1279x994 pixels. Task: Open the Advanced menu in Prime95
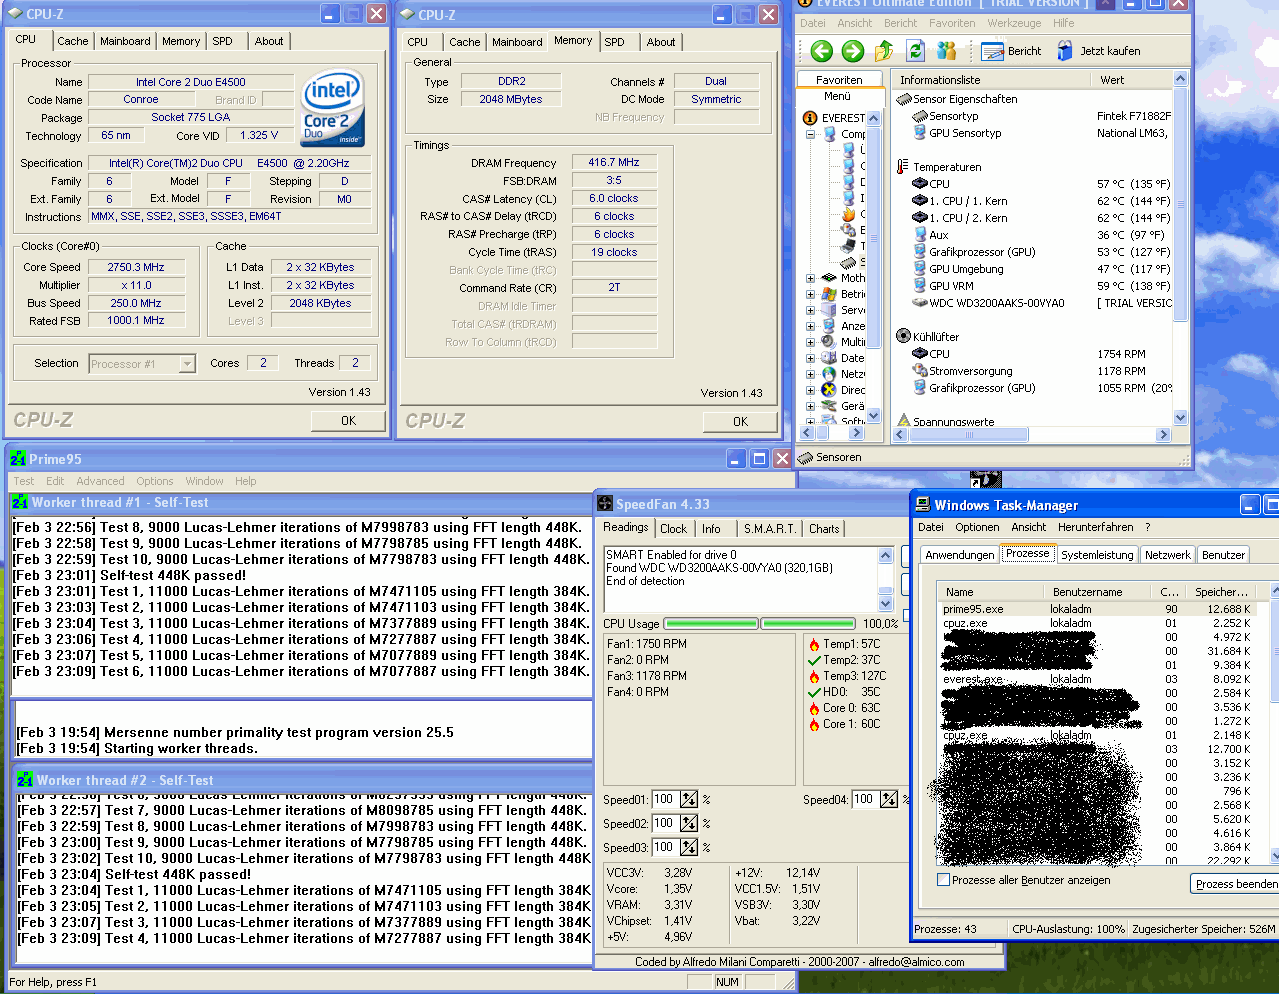point(100,481)
